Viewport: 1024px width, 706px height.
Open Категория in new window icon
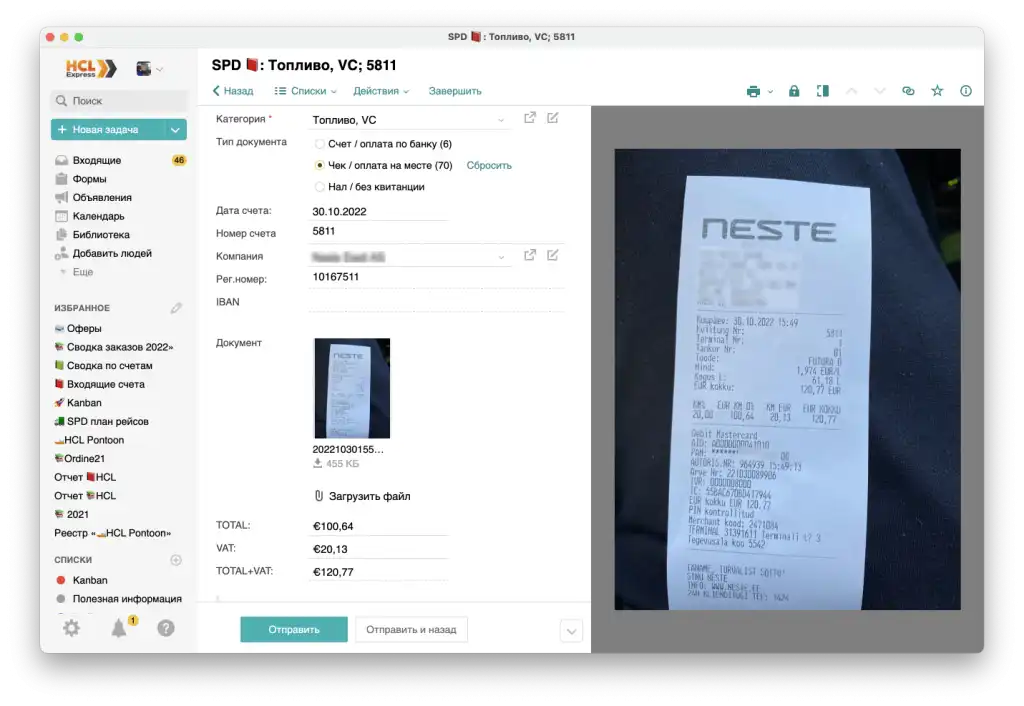pyautogui.click(x=530, y=118)
